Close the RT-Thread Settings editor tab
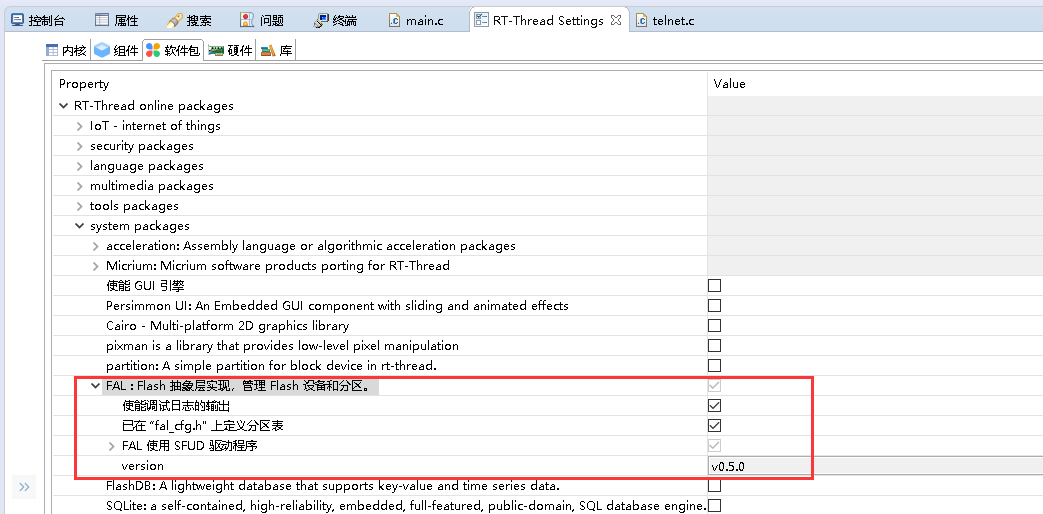 (616, 20)
